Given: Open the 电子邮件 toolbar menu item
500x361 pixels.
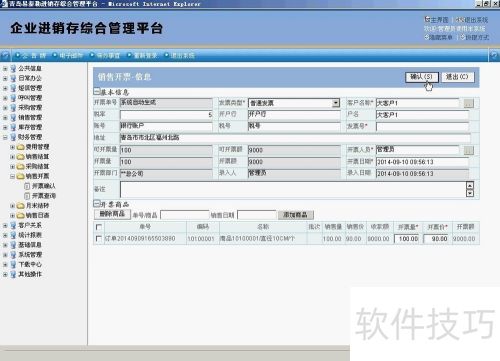Looking at the screenshot, I should (71, 56).
